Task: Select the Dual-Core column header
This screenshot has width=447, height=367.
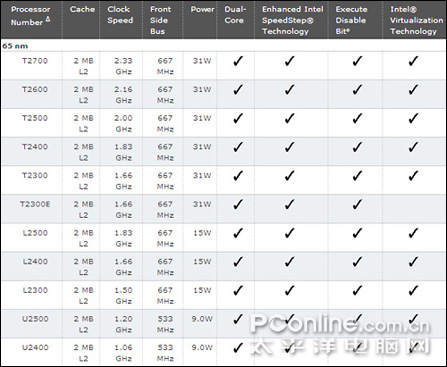Action: coord(235,15)
